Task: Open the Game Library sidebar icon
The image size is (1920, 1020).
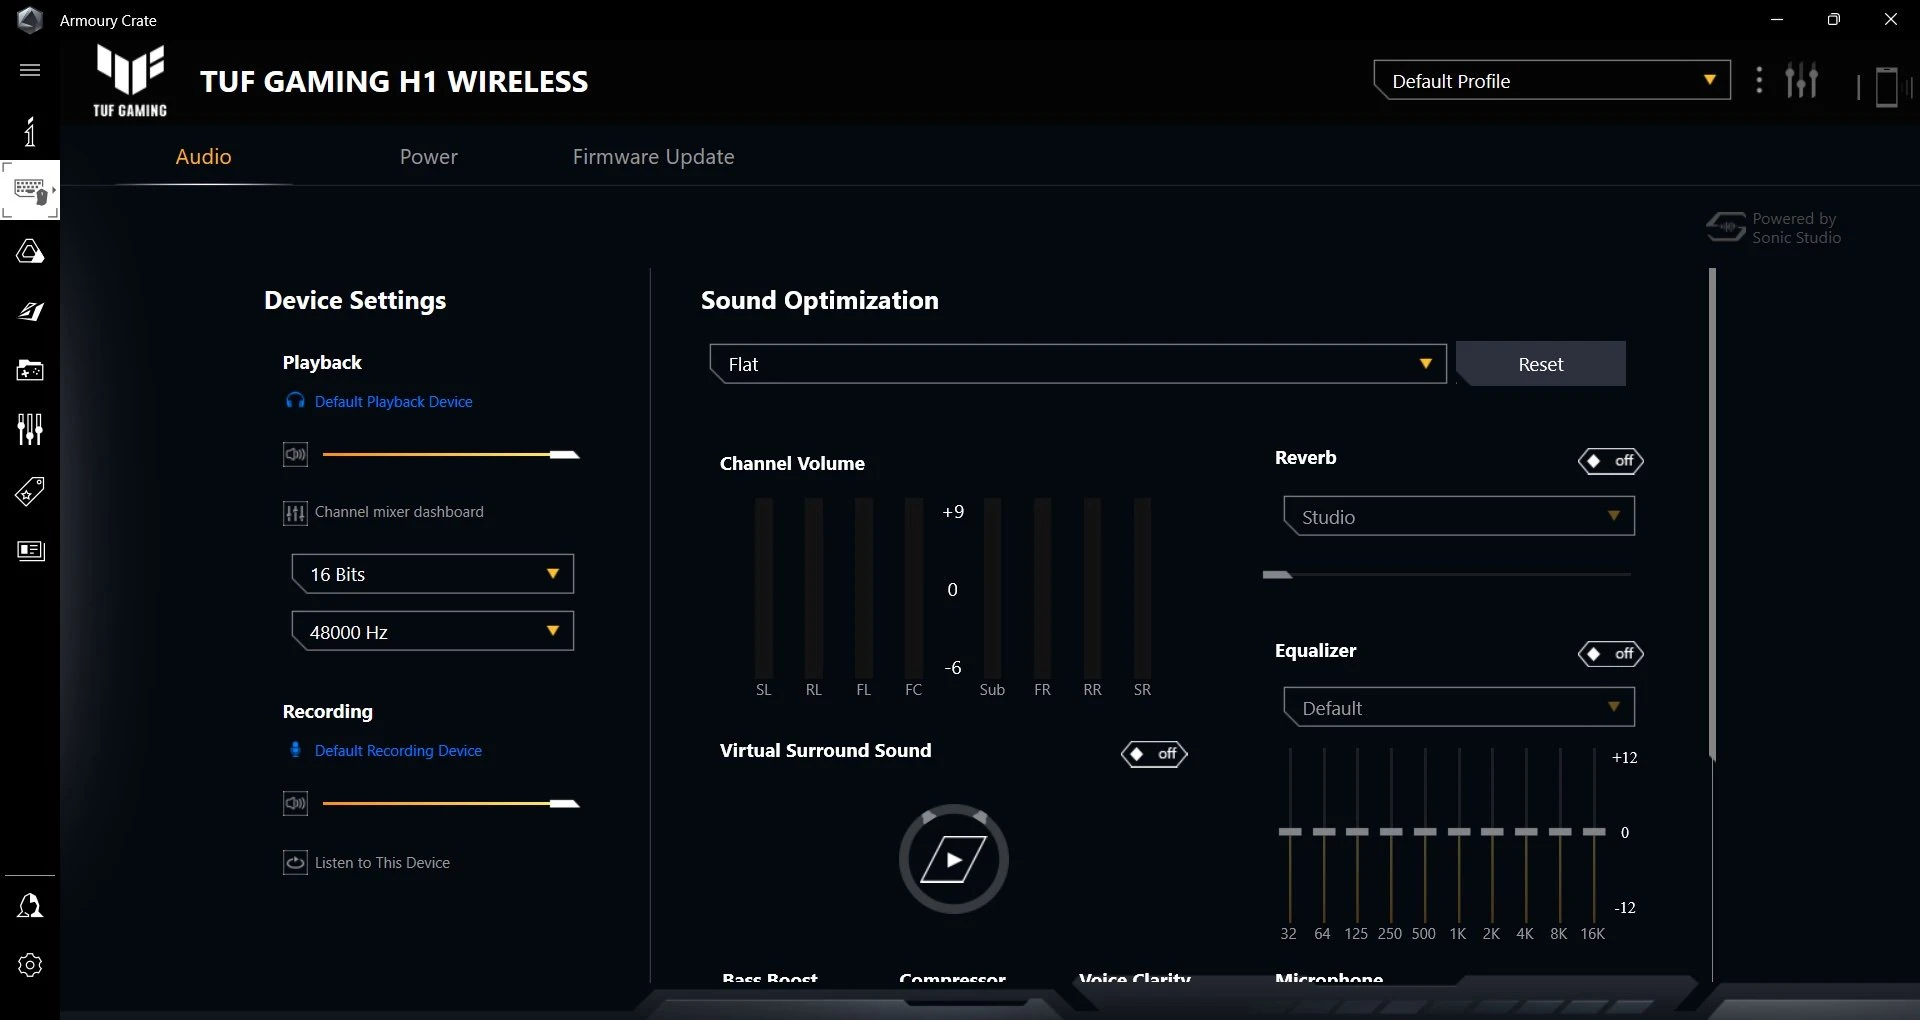Action: 30,371
